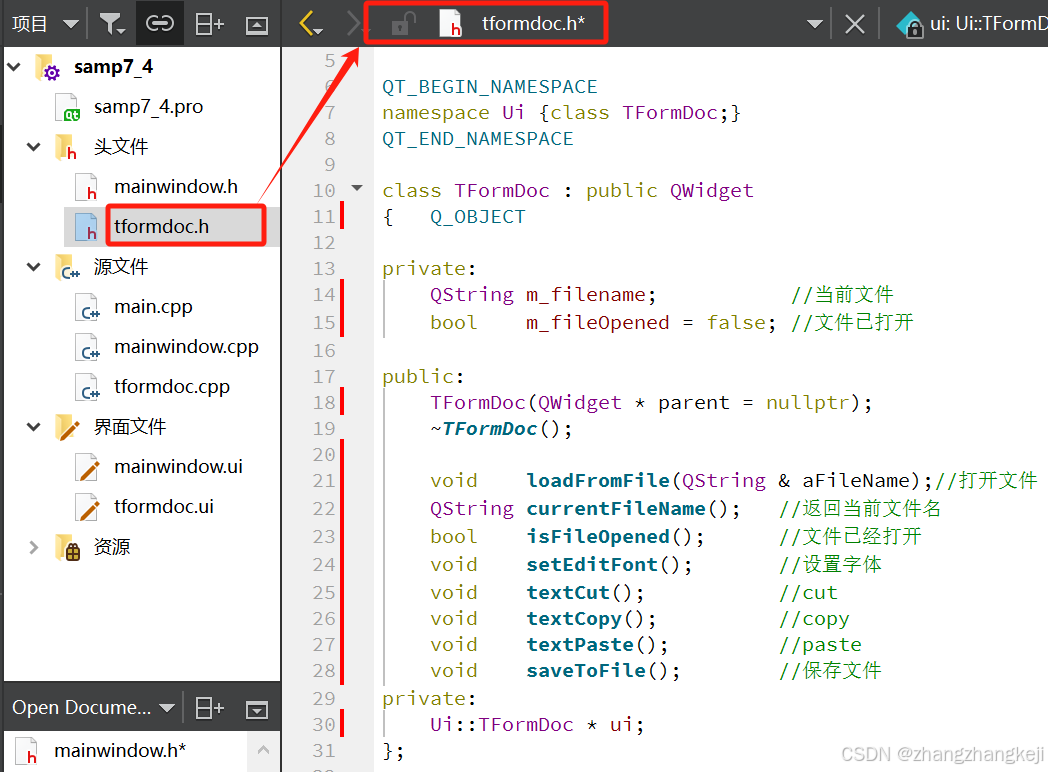Click on QT_BEGIN_NAMESPACE macro
This screenshot has width=1048, height=772.
point(489,87)
